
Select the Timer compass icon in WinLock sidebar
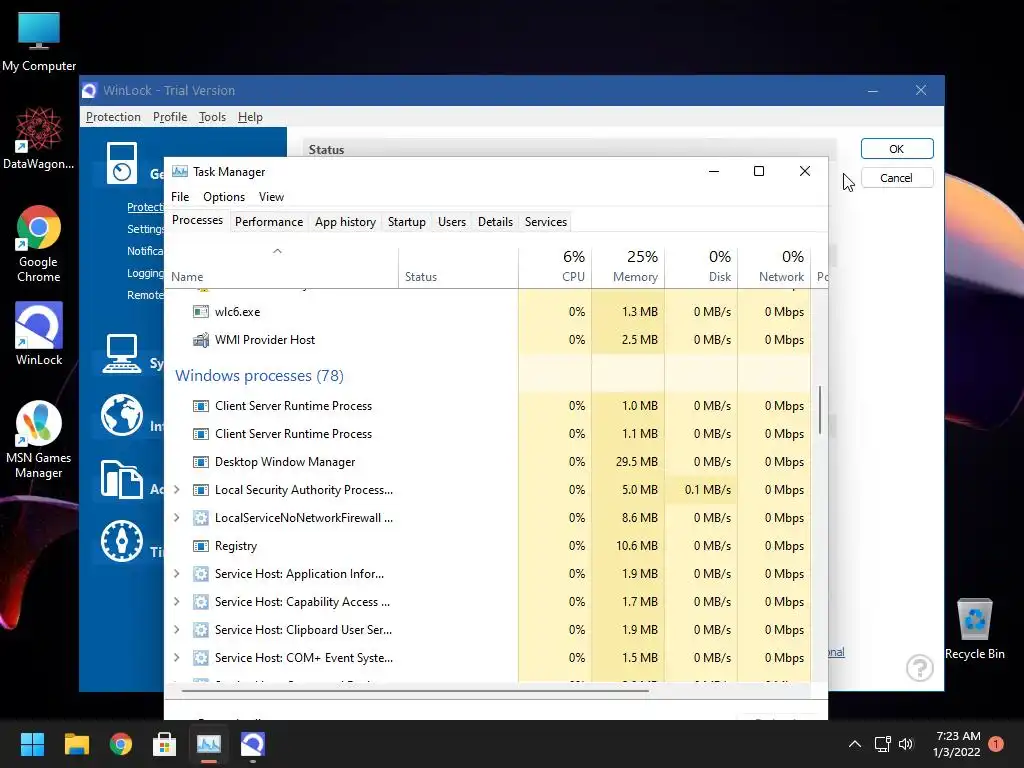coord(122,541)
